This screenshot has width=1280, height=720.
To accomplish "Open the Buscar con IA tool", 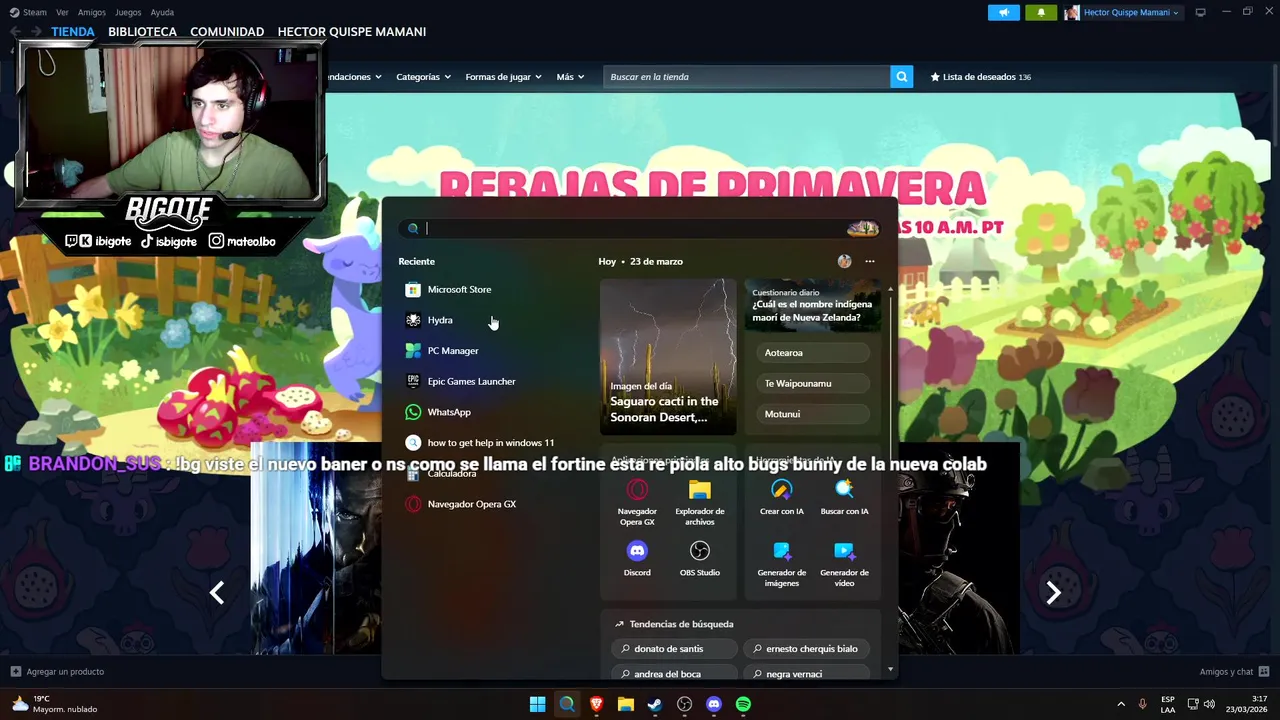I will [x=844, y=498].
